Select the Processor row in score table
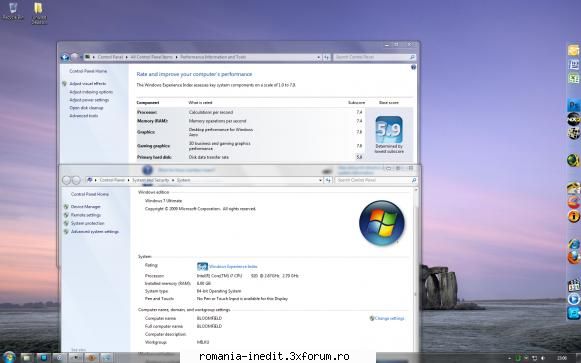 [250, 112]
